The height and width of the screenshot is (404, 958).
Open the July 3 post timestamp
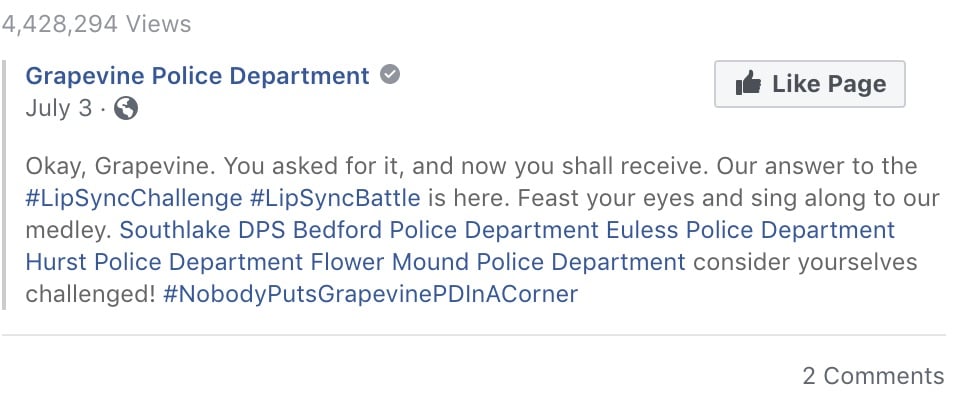point(59,109)
